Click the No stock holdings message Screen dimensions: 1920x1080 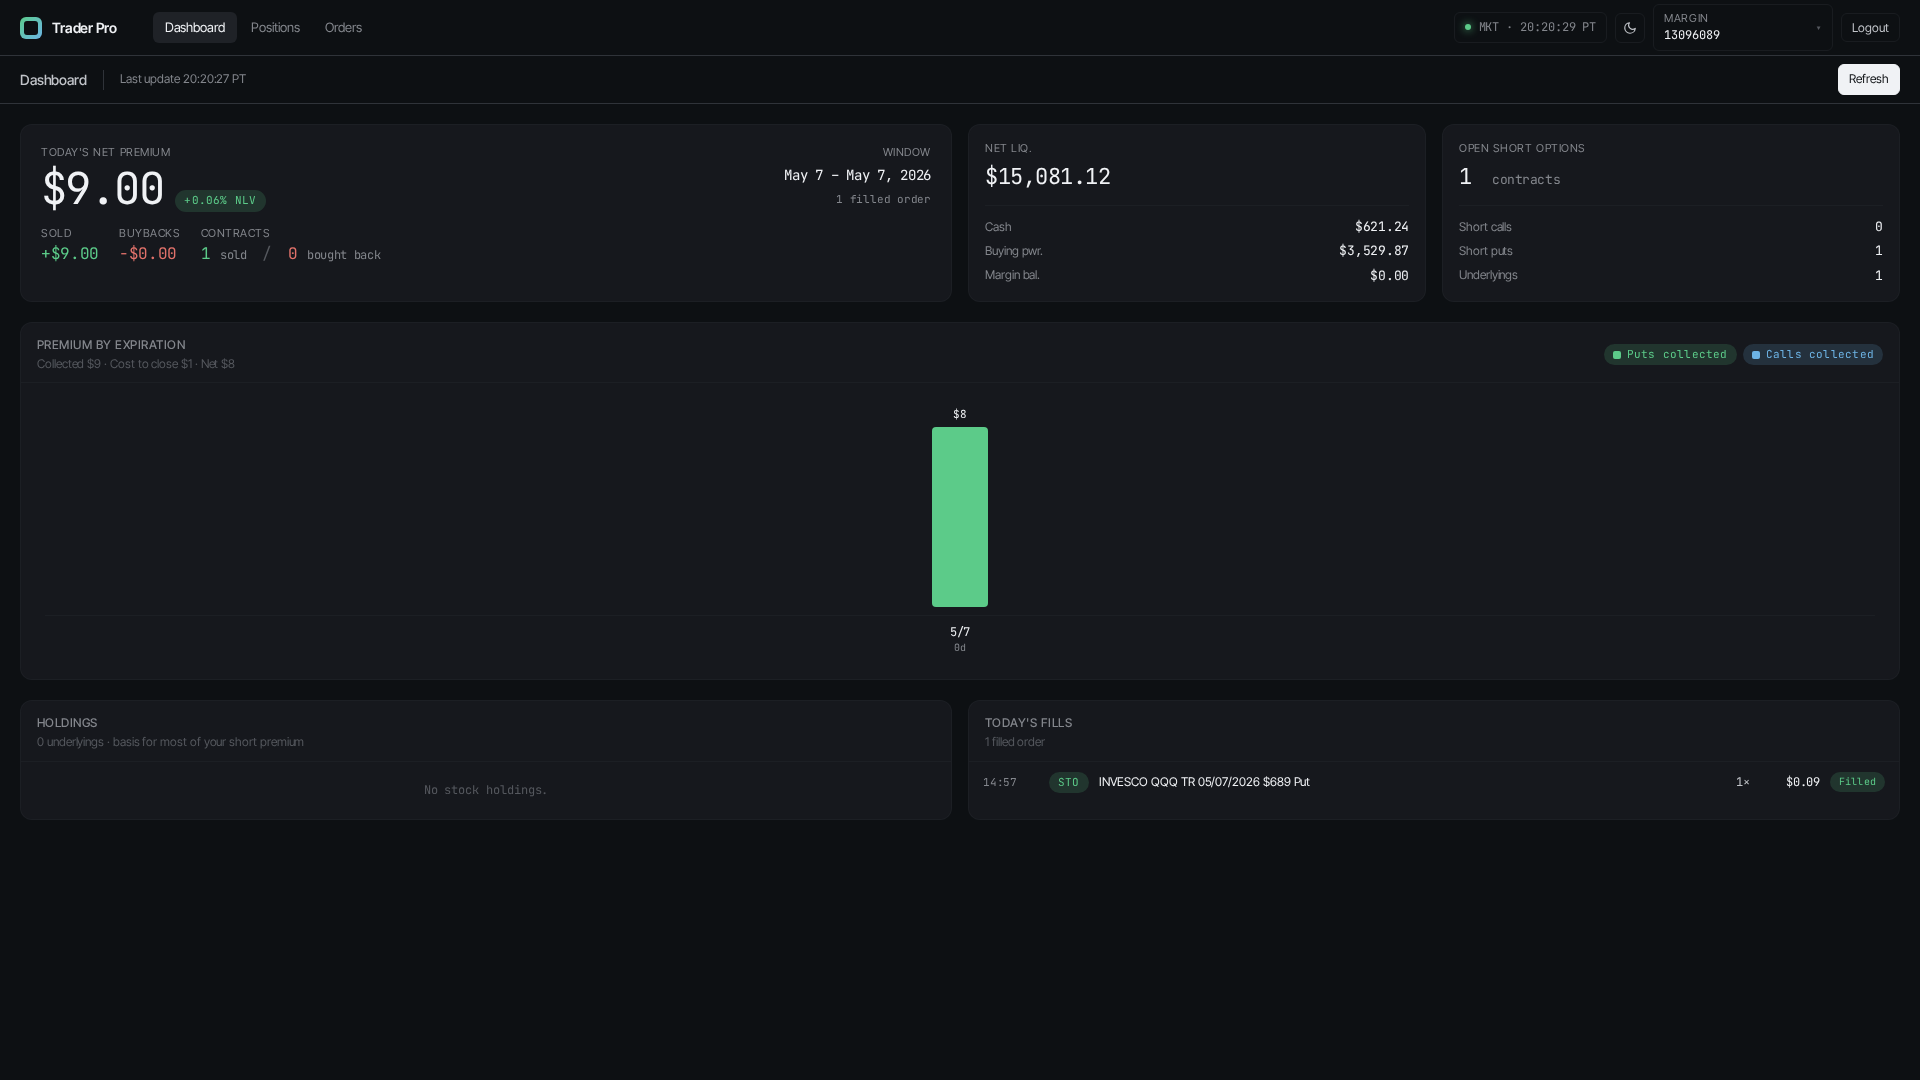[x=485, y=790]
